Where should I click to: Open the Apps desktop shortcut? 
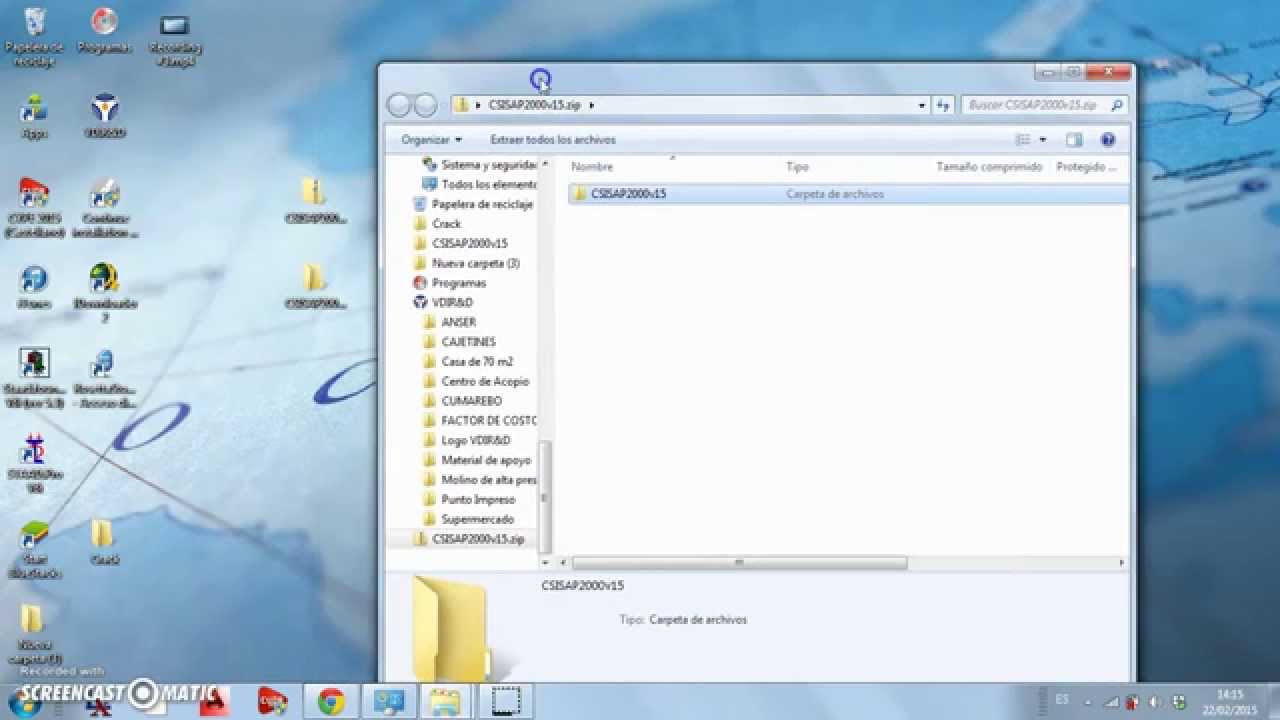(x=34, y=115)
